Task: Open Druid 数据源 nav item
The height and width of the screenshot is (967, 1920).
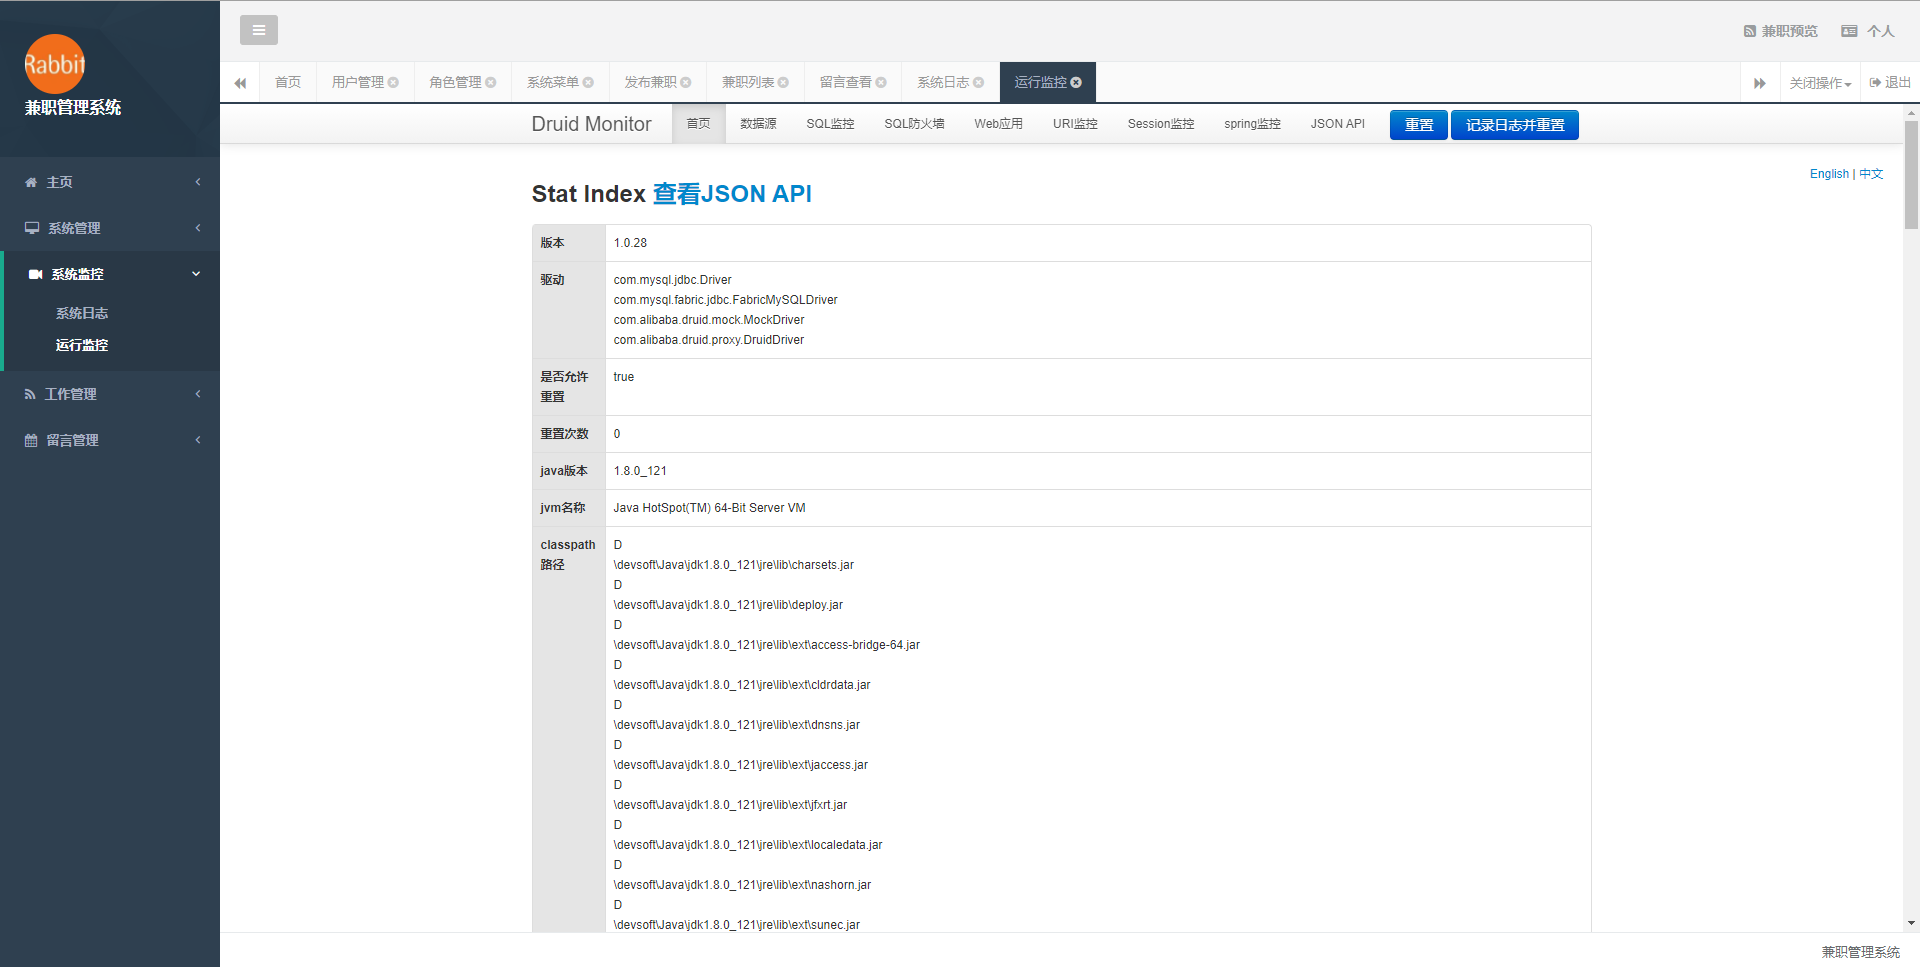Action: [x=758, y=124]
